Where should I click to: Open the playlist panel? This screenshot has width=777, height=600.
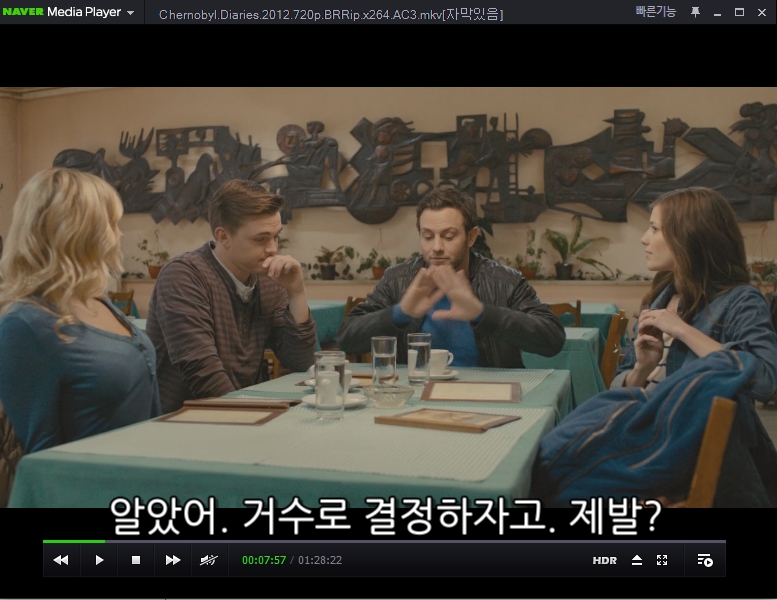pyautogui.click(x=705, y=560)
